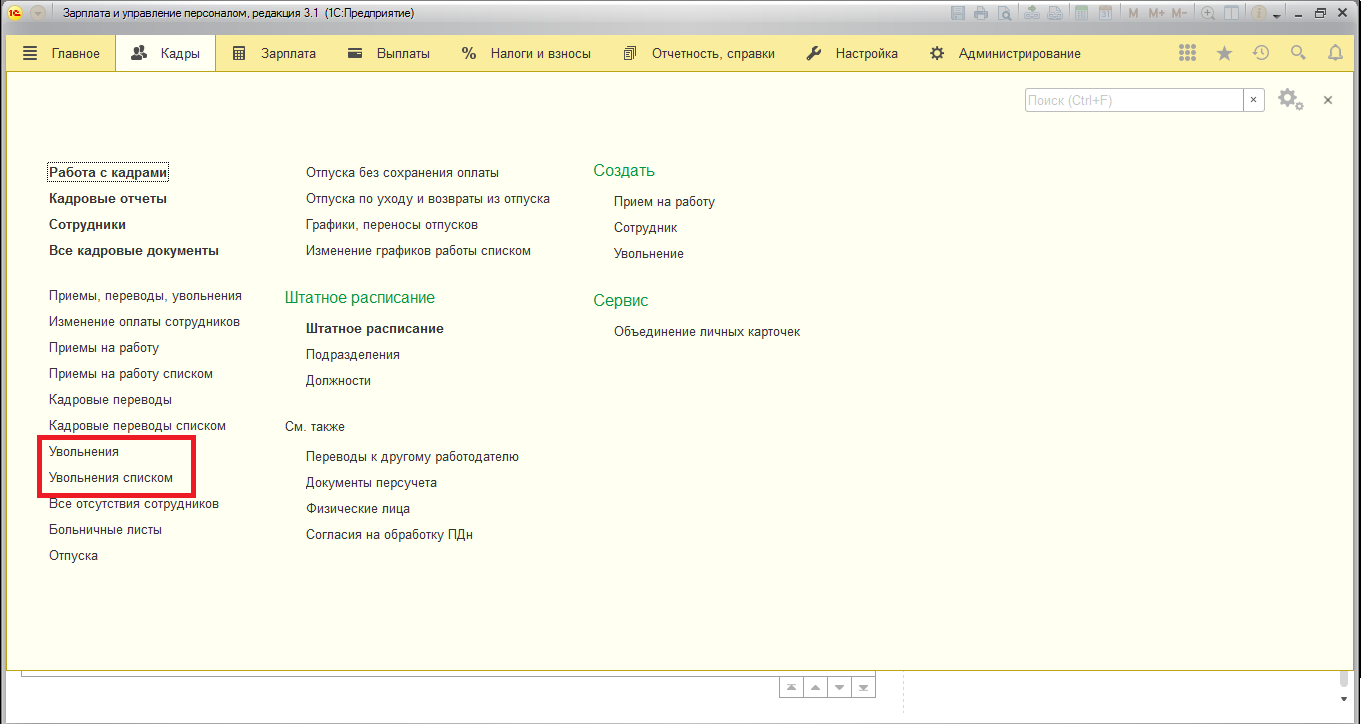Open Документы персучета
1362x724 pixels.
(371, 482)
